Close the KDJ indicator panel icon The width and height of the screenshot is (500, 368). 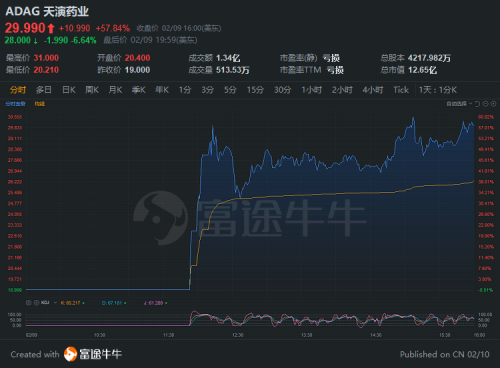(29, 303)
